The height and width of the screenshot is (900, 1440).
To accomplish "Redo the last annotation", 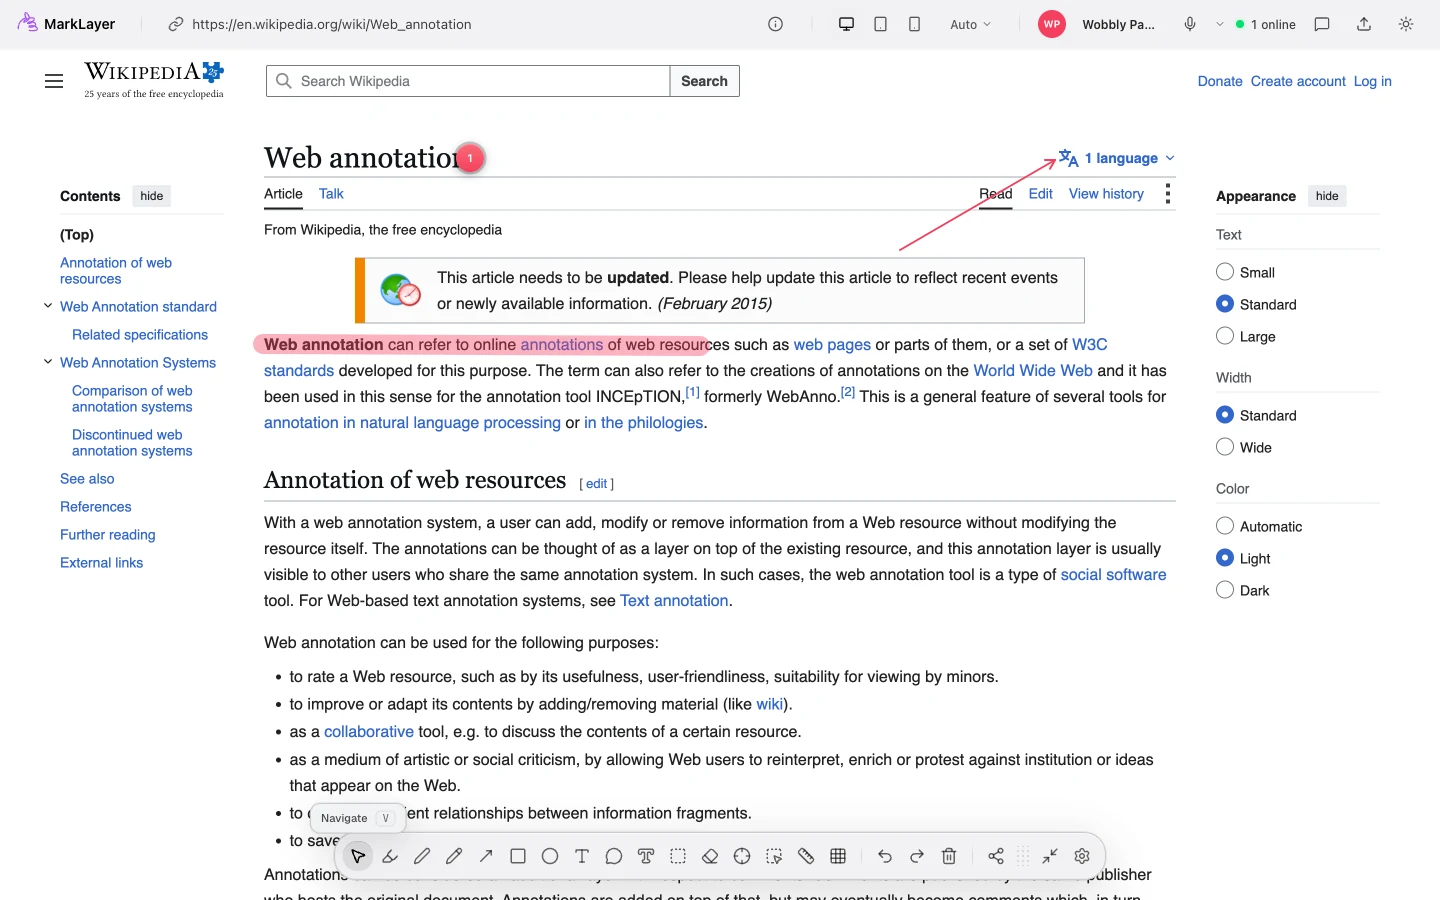I will [917, 856].
